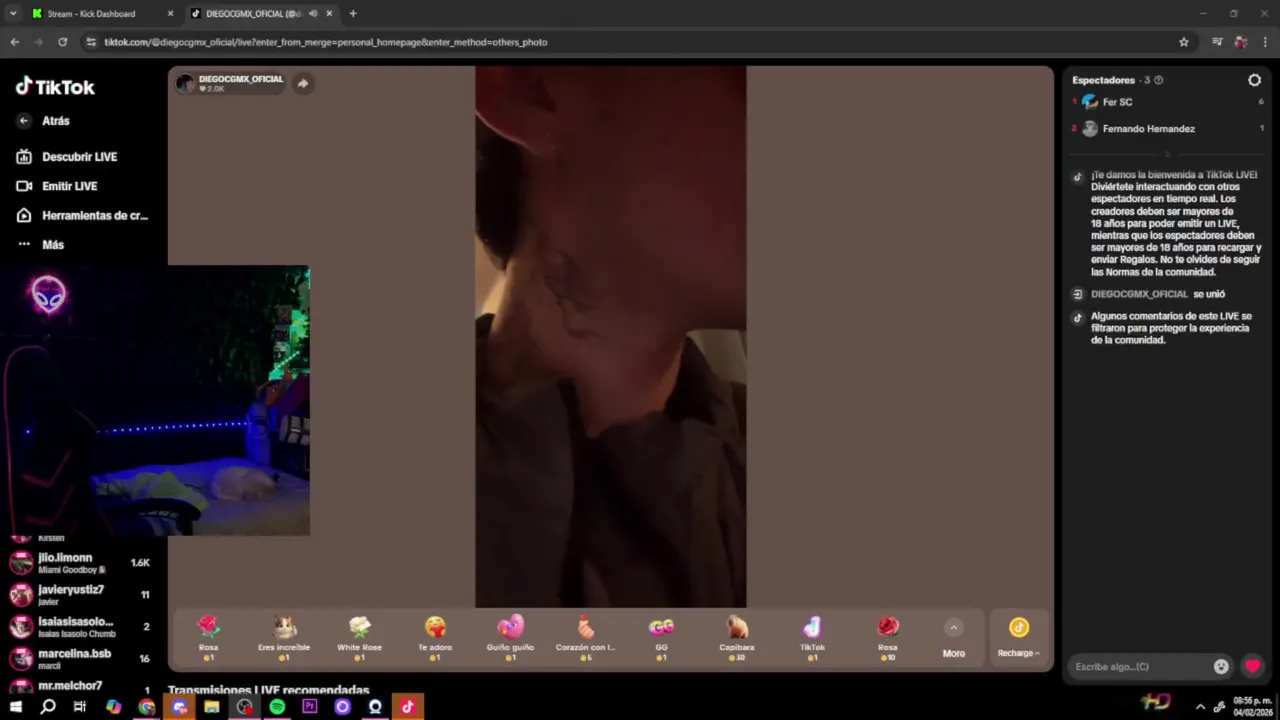Open DIEGOCGMX_OFICIAL streamer profile avatar
Screen dimensions: 1280x720
pos(185,83)
